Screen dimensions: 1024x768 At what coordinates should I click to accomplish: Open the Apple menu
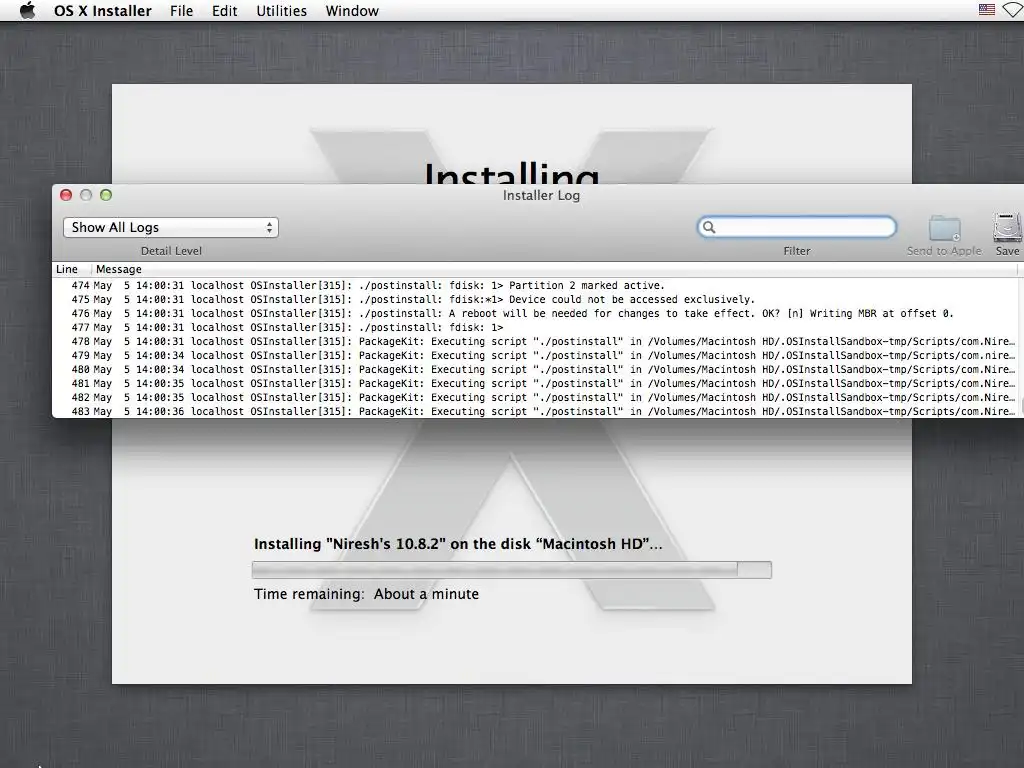pos(27,10)
